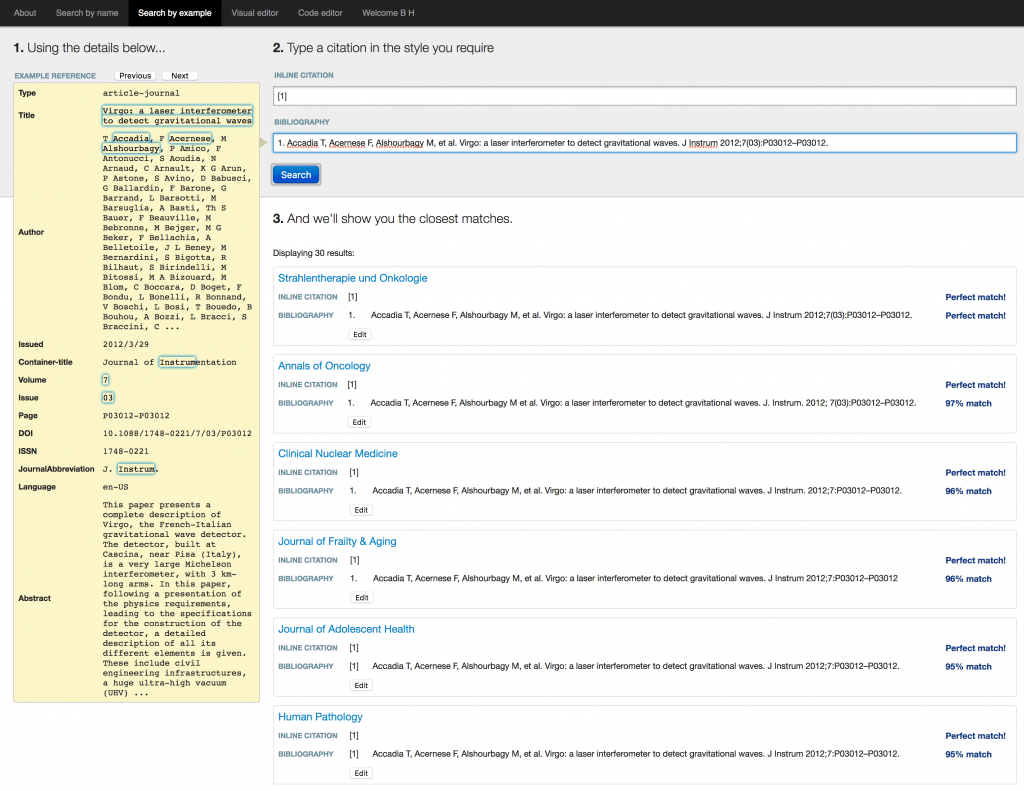
Task: Edit the Clinical Nuclear Medicine style
Action: pyautogui.click(x=361, y=509)
